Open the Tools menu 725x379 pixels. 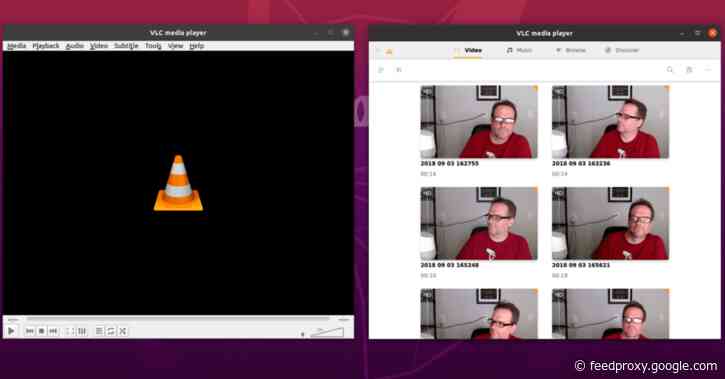tap(153, 46)
